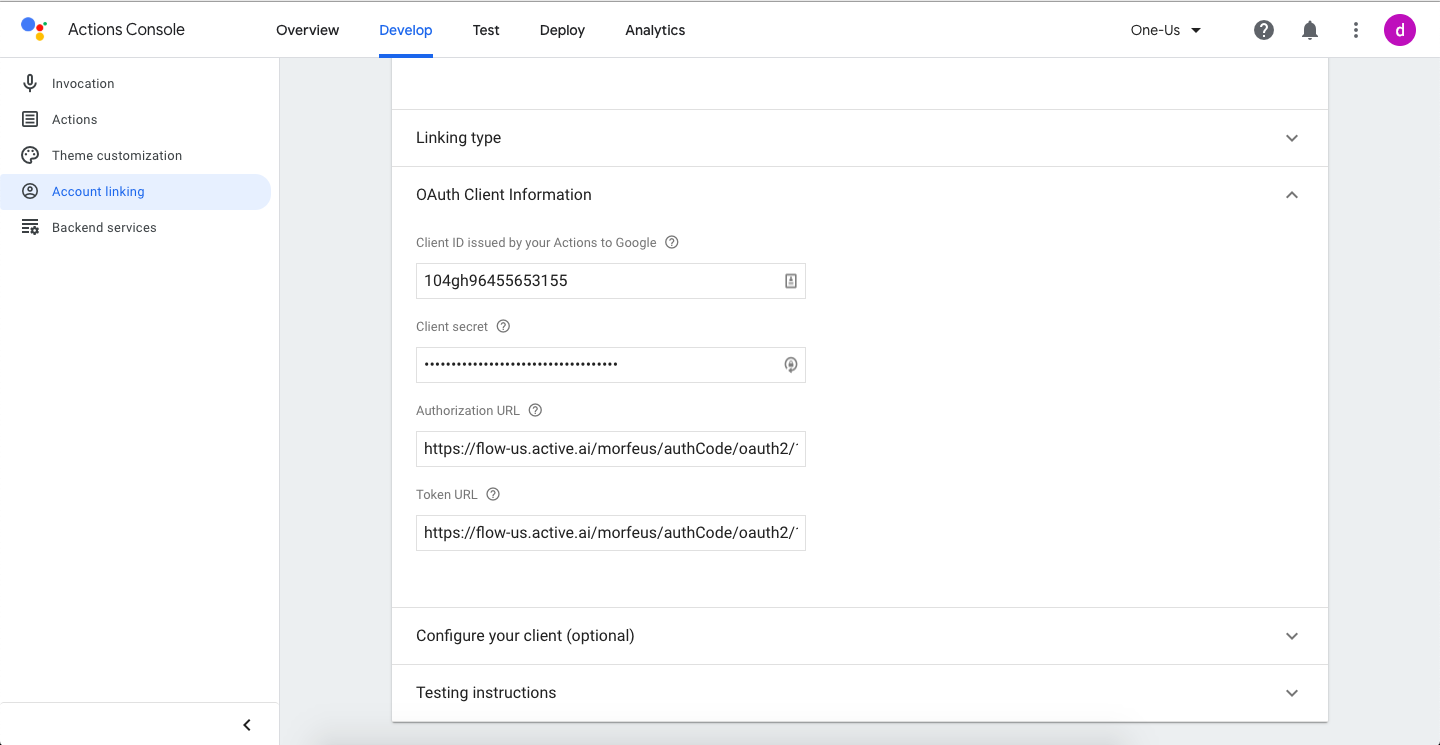This screenshot has height=745, width=1440.
Task: Open Backend services in the sidebar
Action: (135, 227)
